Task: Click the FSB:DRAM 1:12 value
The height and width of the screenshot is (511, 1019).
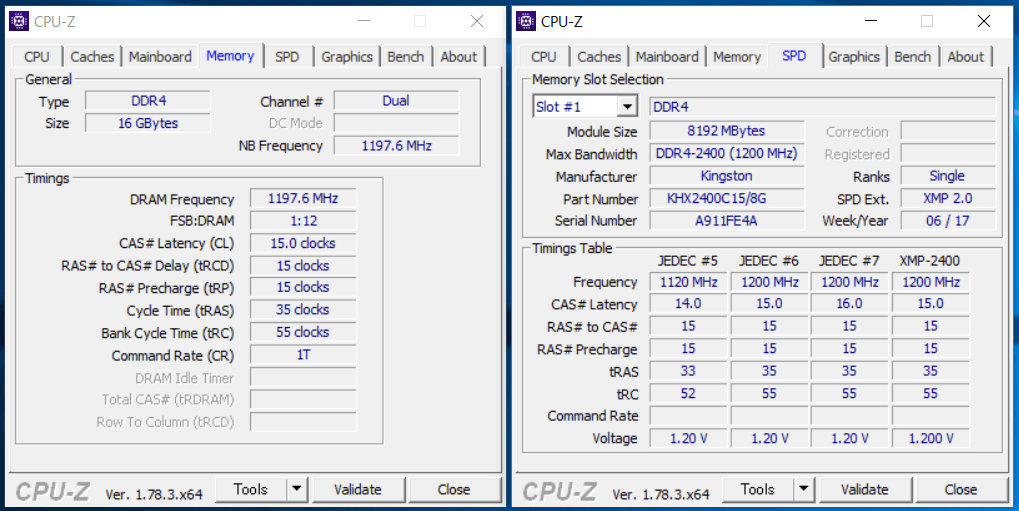Action: (303, 221)
